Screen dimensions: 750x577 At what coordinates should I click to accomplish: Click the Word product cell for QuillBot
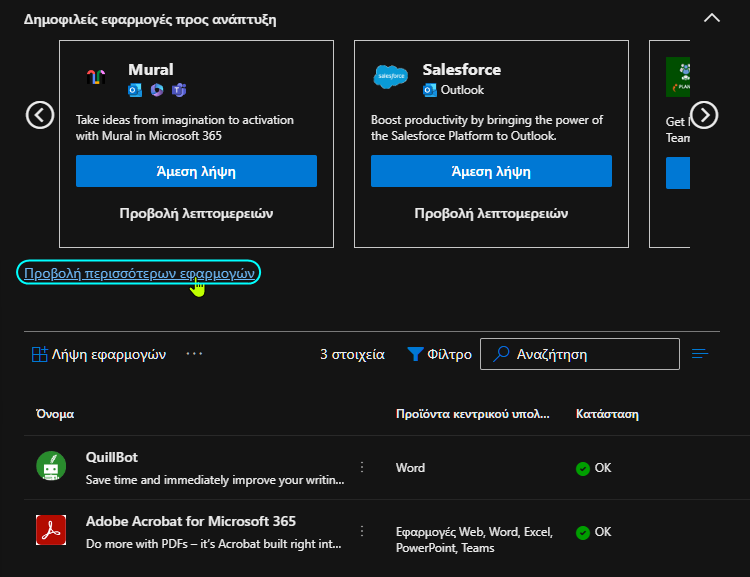[x=410, y=468]
